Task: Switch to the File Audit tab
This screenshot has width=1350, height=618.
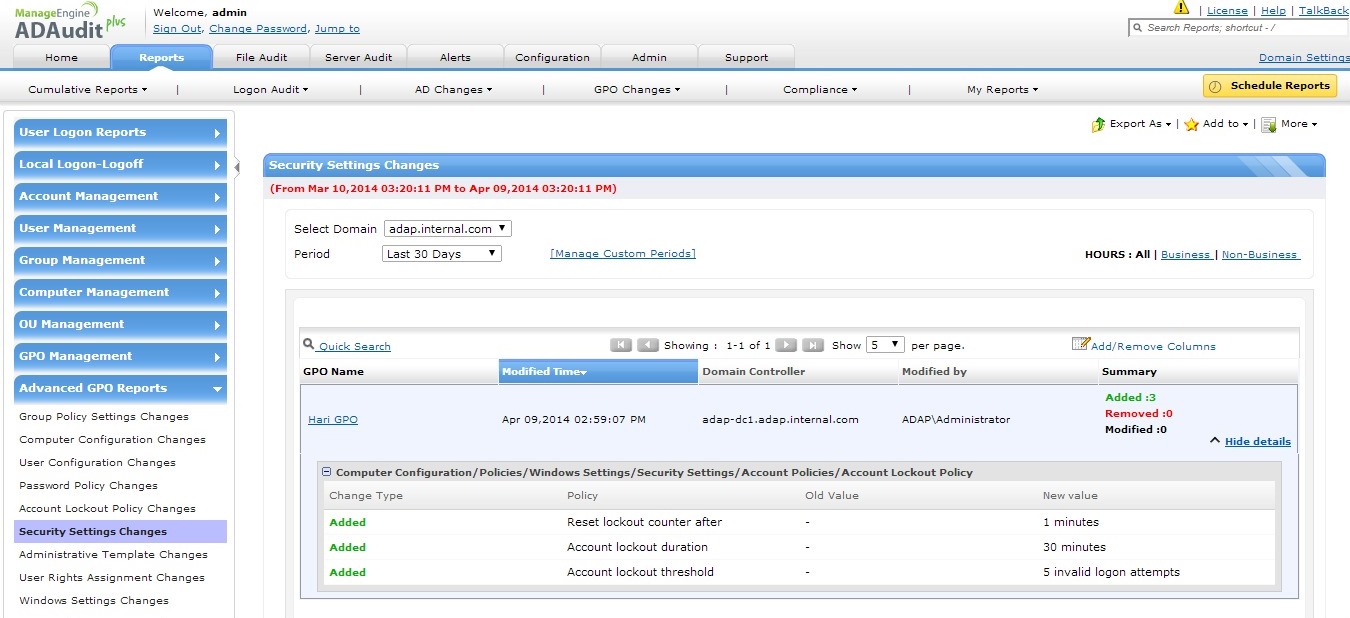Action: click(261, 57)
